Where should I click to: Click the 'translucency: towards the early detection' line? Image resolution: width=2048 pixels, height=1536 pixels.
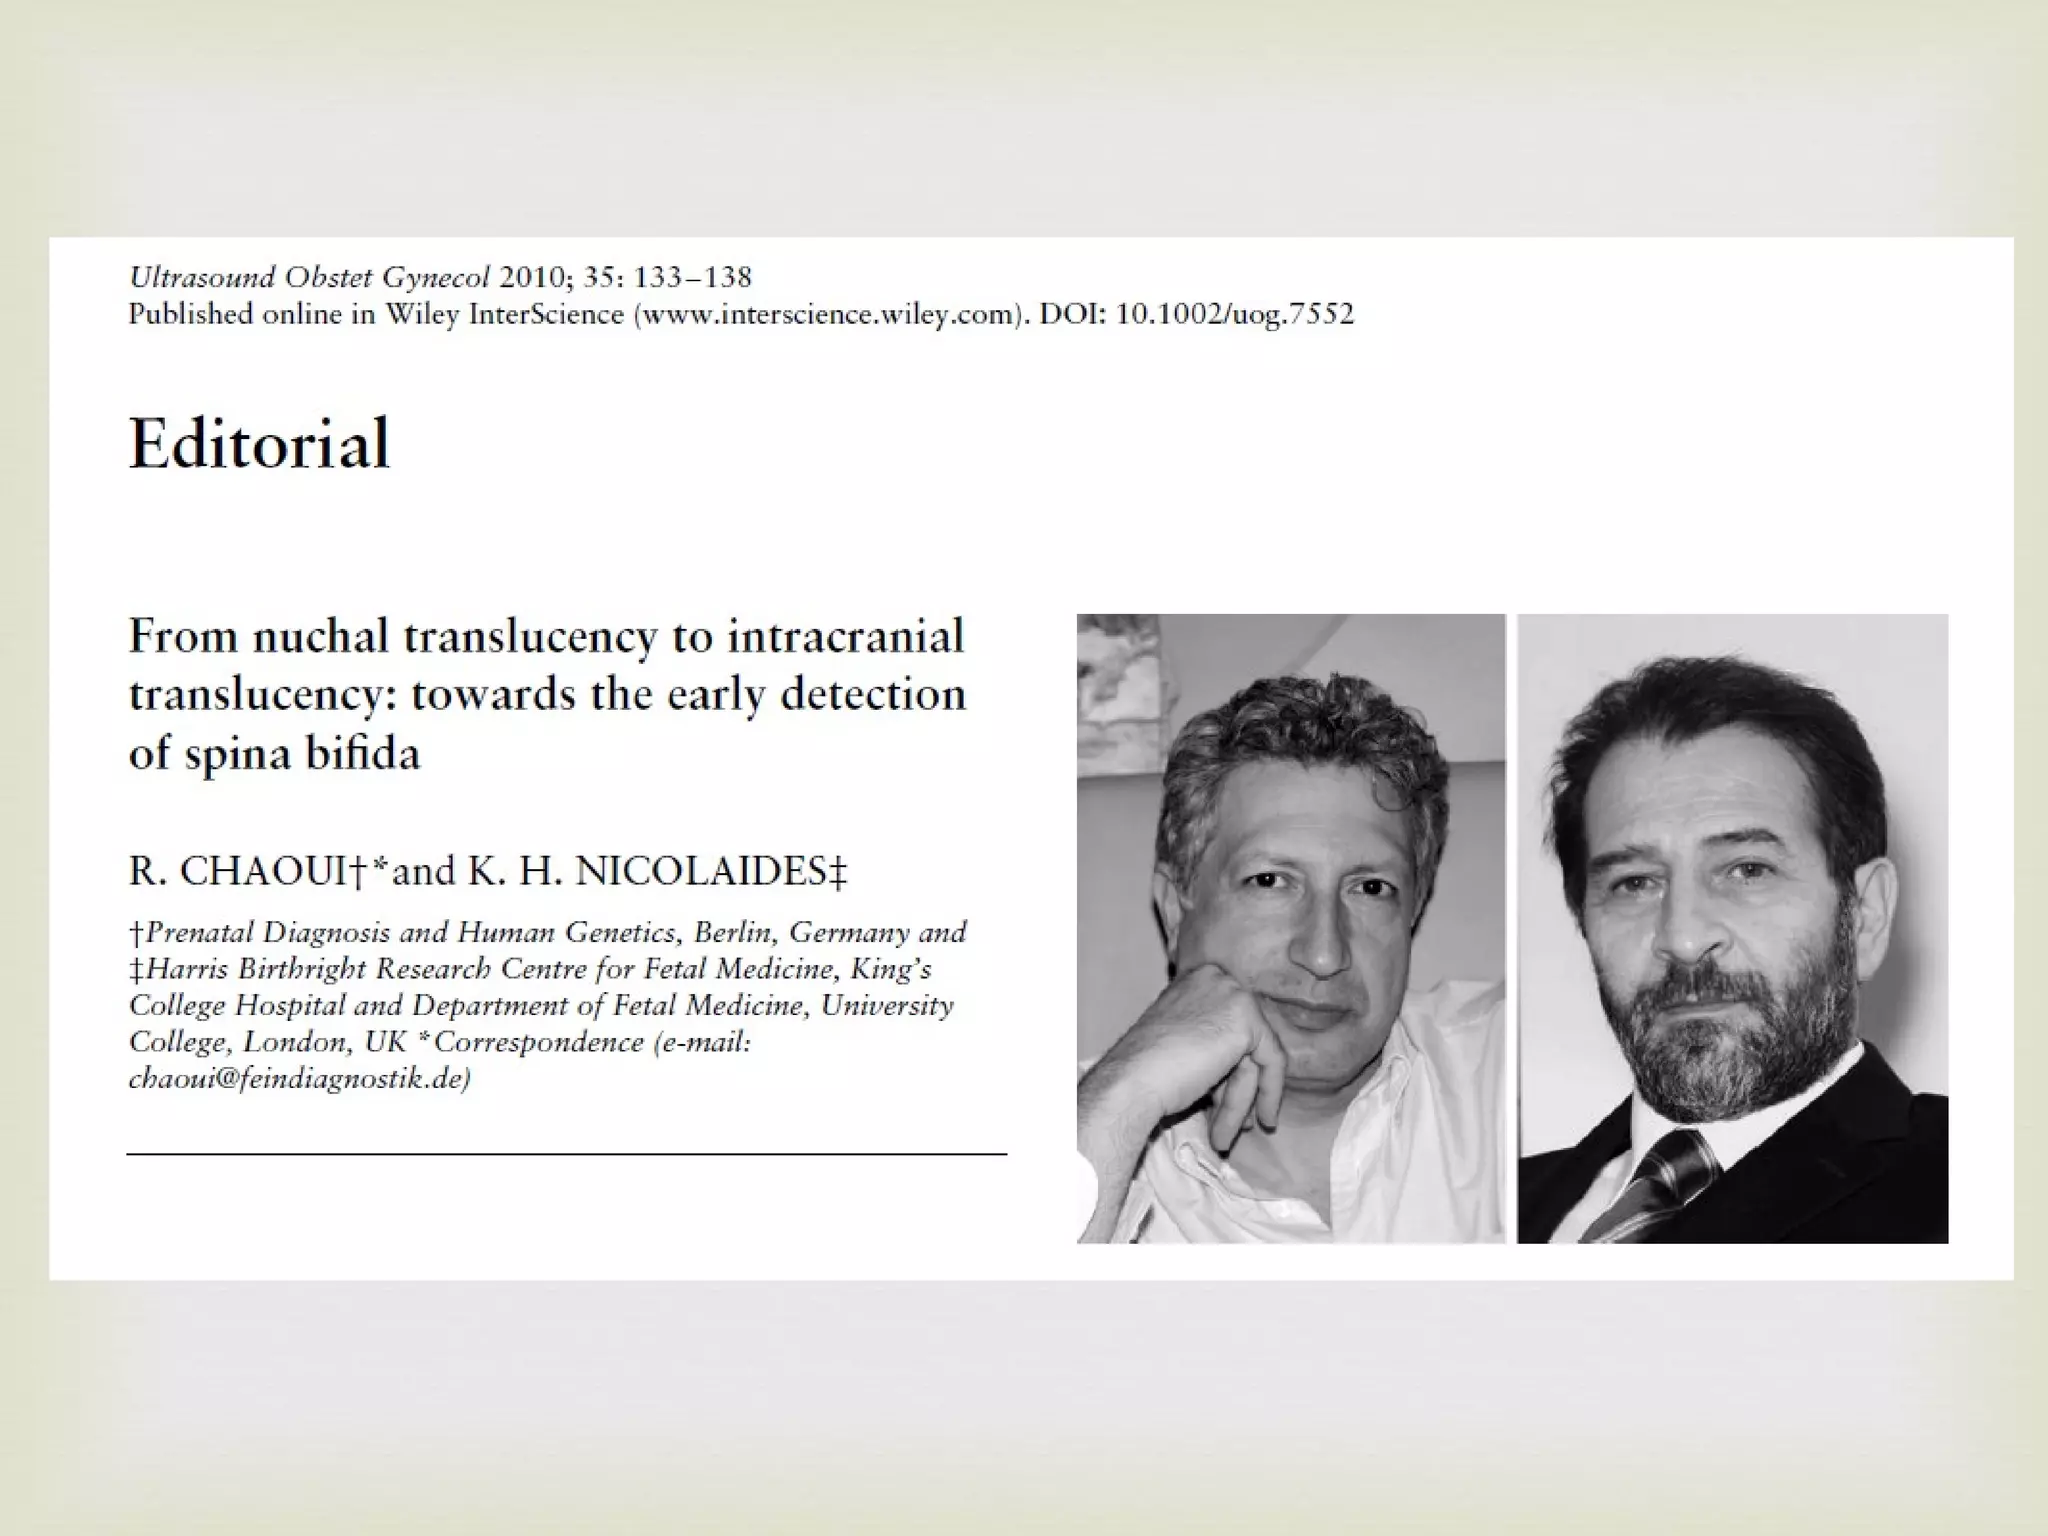tap(546, 695)
